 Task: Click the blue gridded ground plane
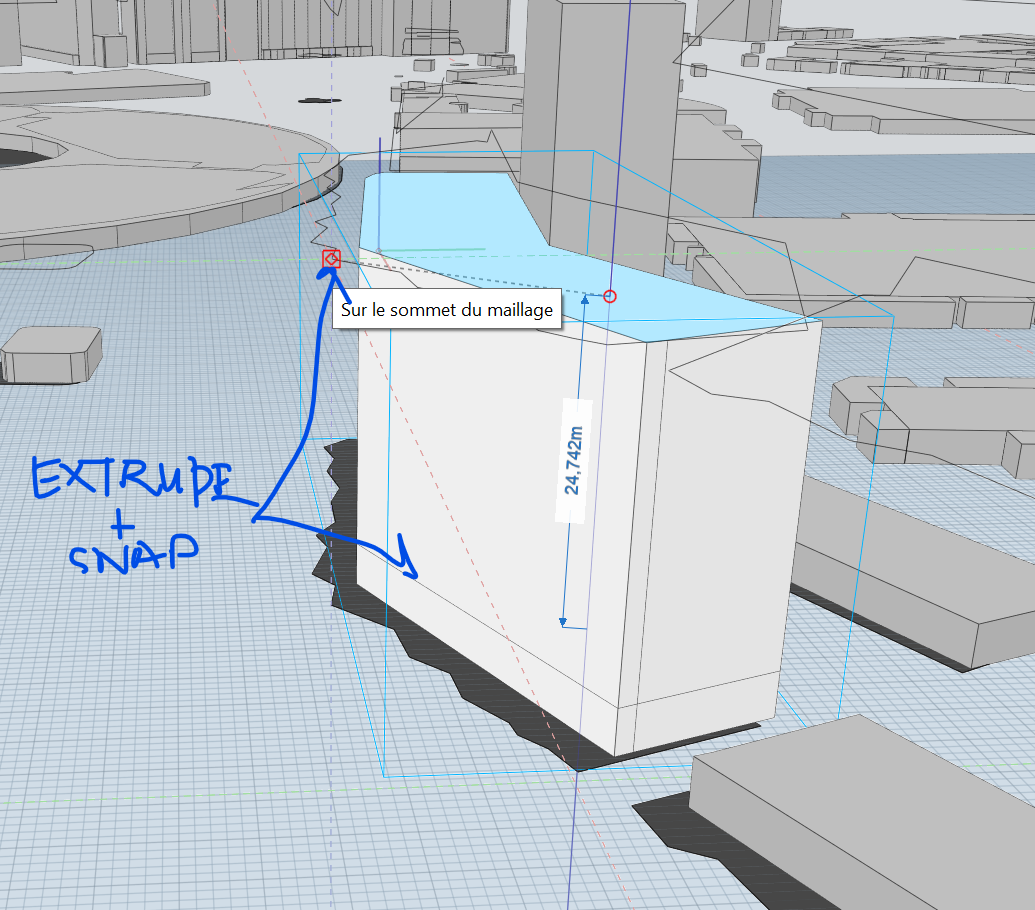click(150, 700)
